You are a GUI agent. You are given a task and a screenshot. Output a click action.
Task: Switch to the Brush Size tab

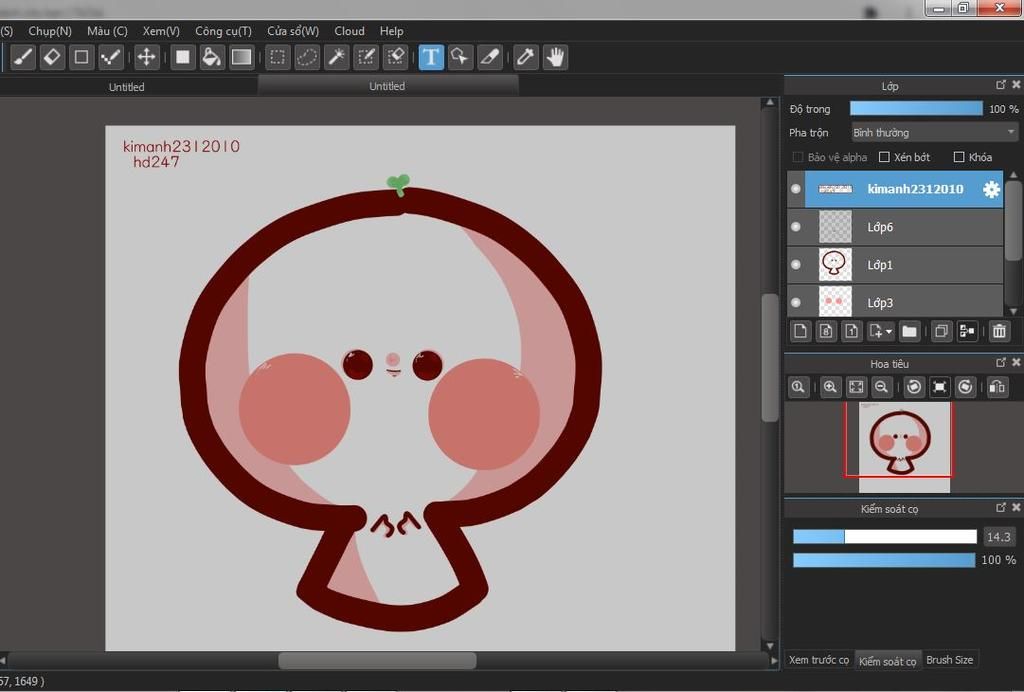[x=950, y=660]
